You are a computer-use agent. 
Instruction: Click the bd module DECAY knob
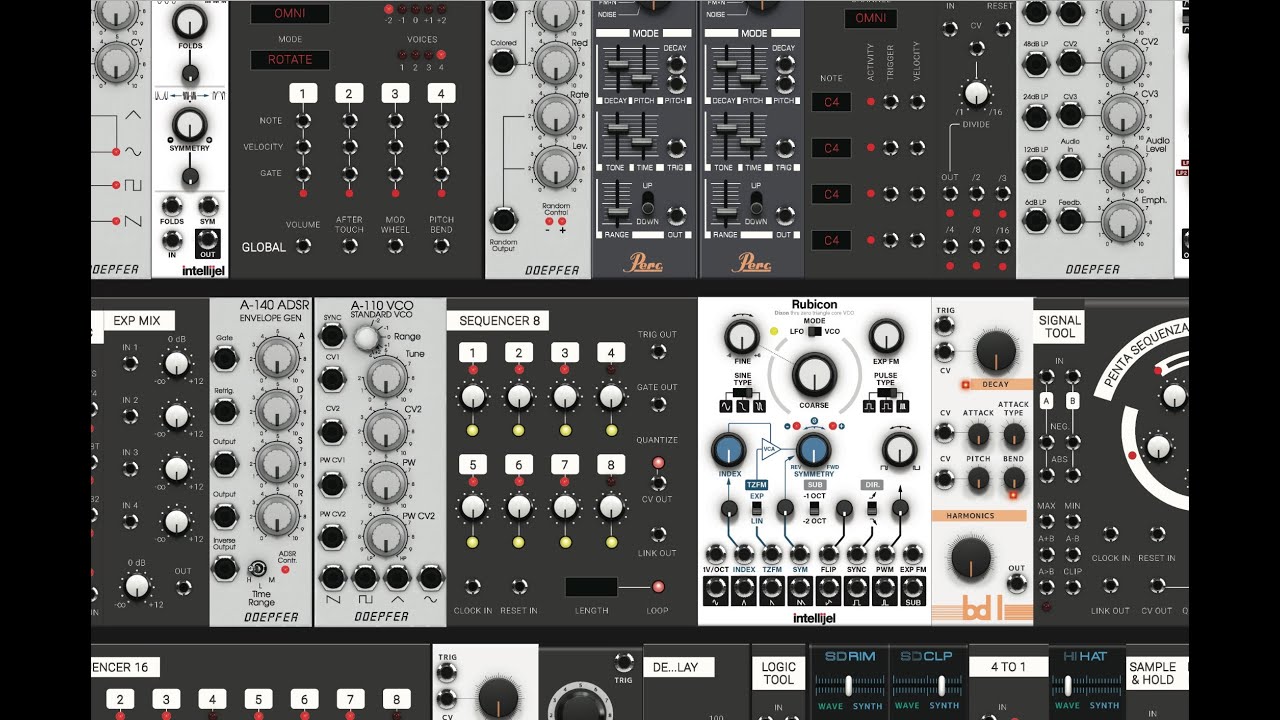pos(994,352)
